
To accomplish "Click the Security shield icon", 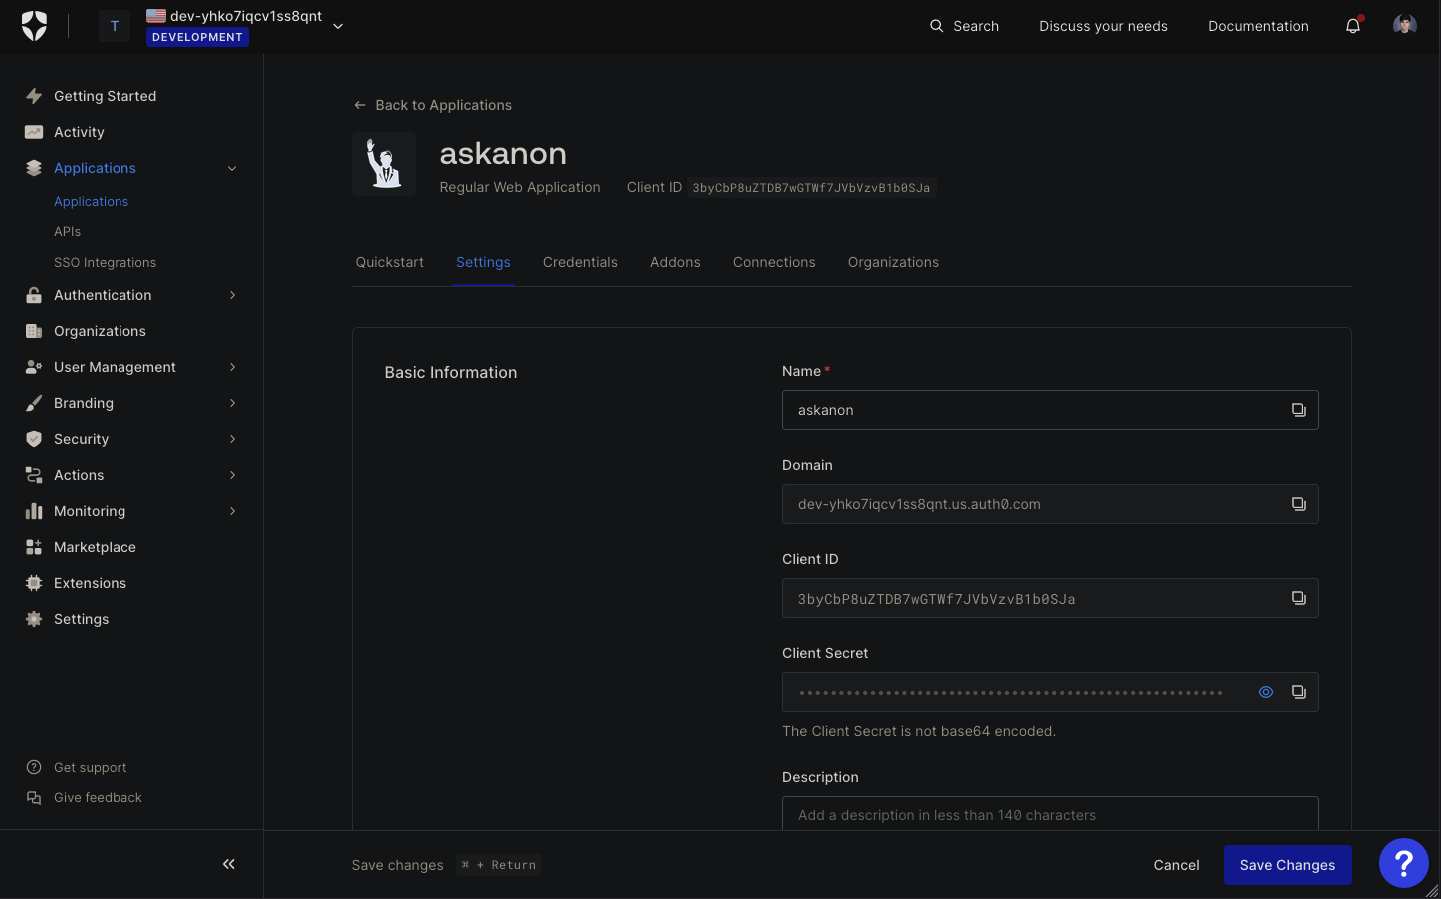I will click(x=34, y=439).
